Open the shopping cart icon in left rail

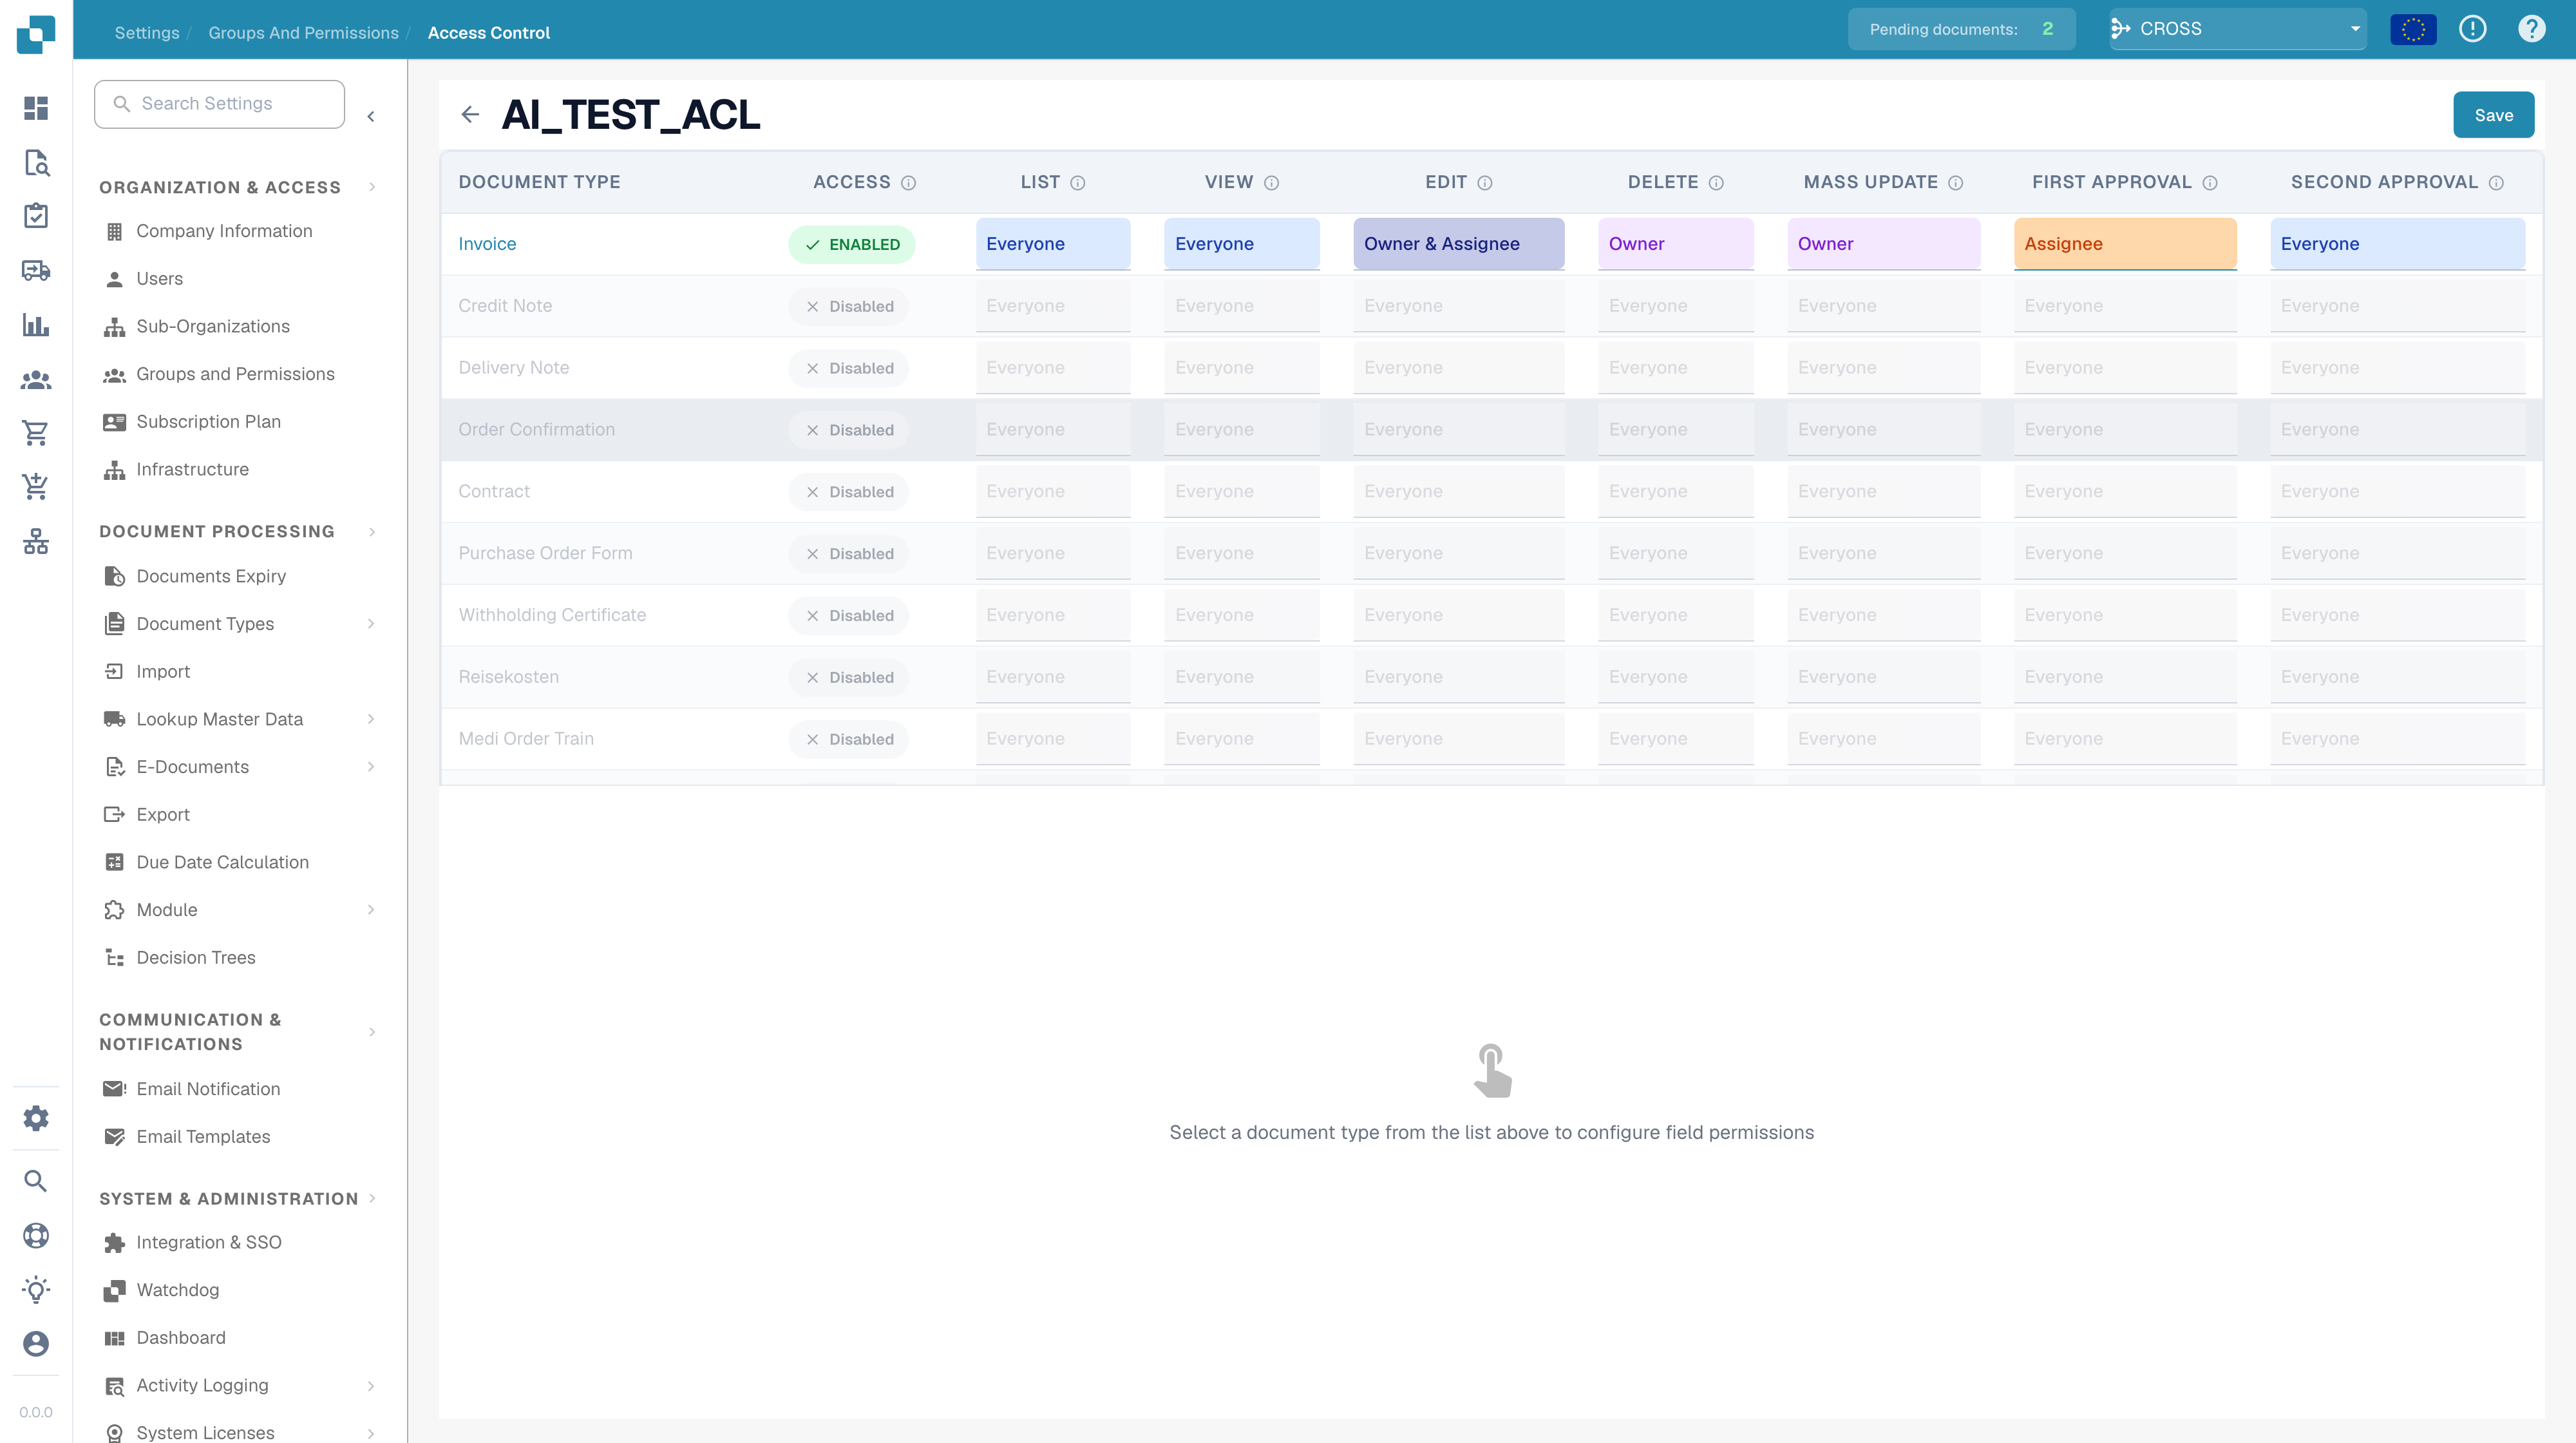pyautogui.click(x=36, y=433)
